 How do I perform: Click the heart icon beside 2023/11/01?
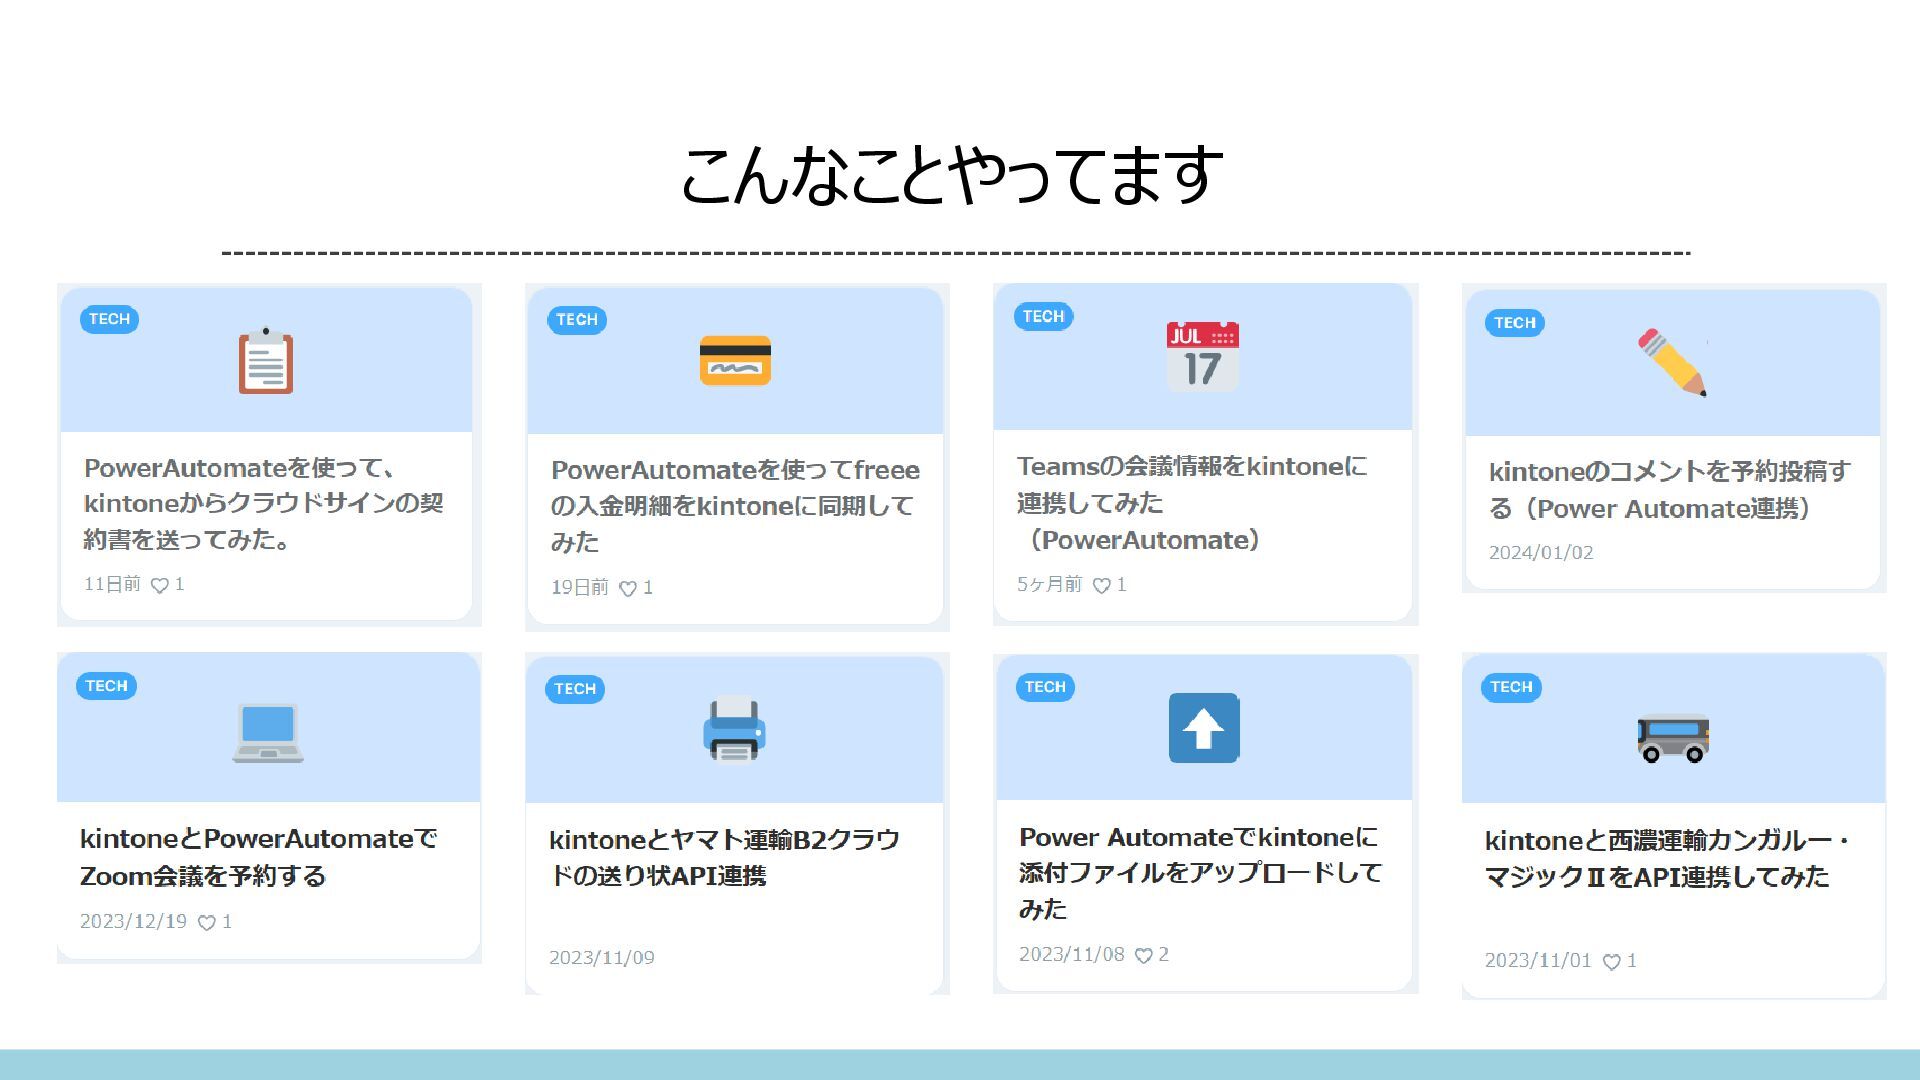[x=1611, y=961]
